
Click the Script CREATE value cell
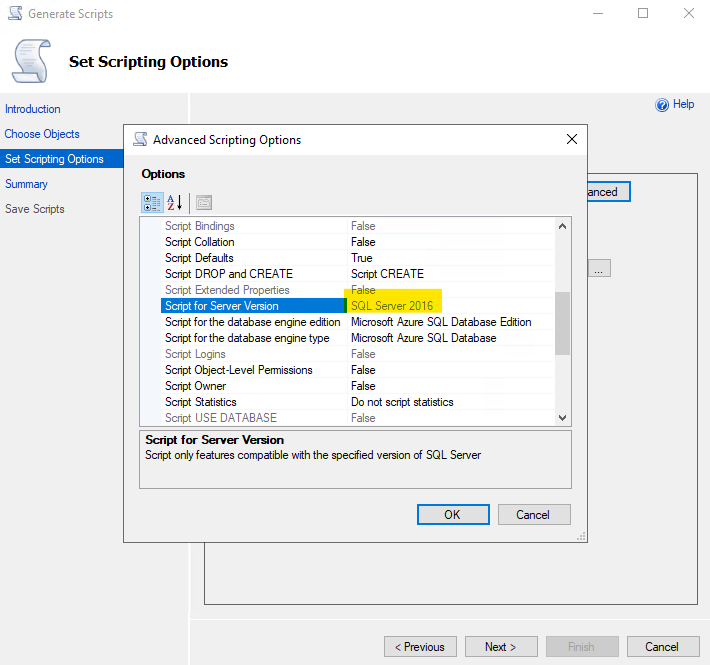point(451,274)
